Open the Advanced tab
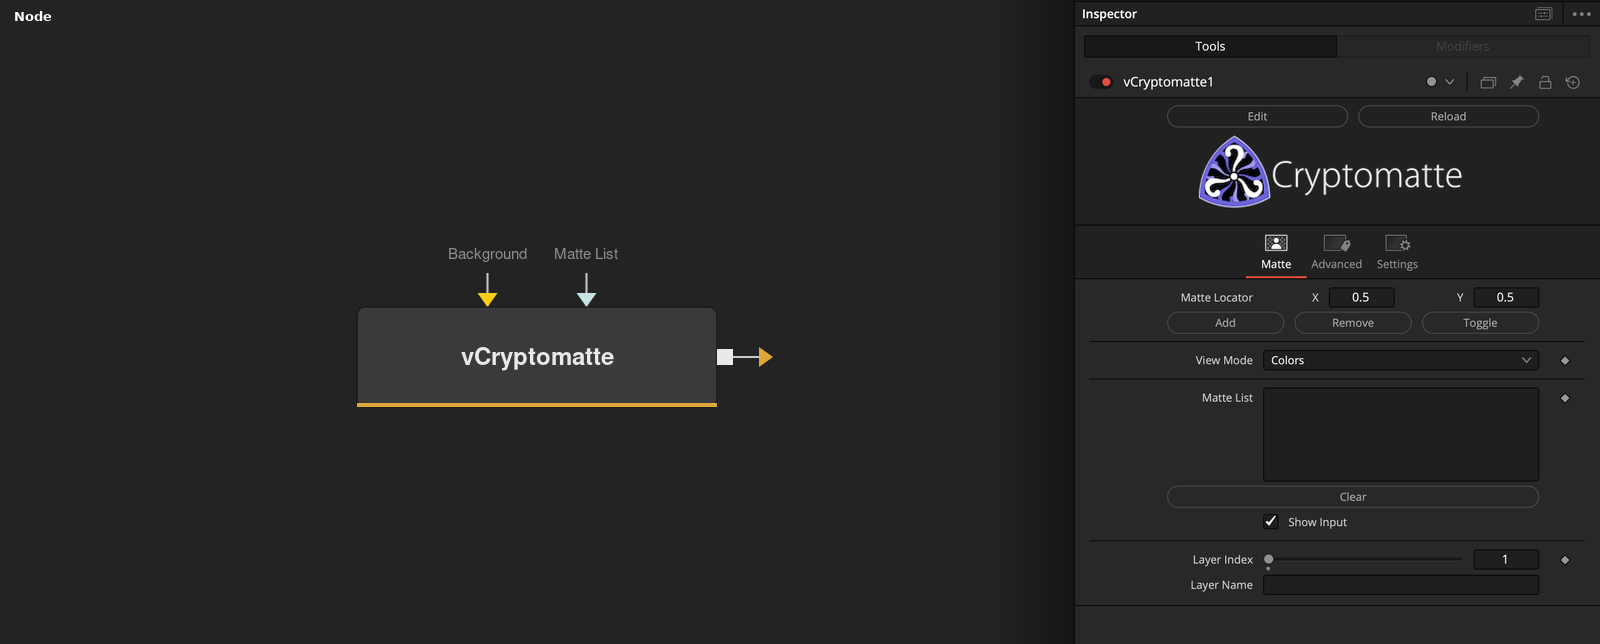 tap(1336, 253)
